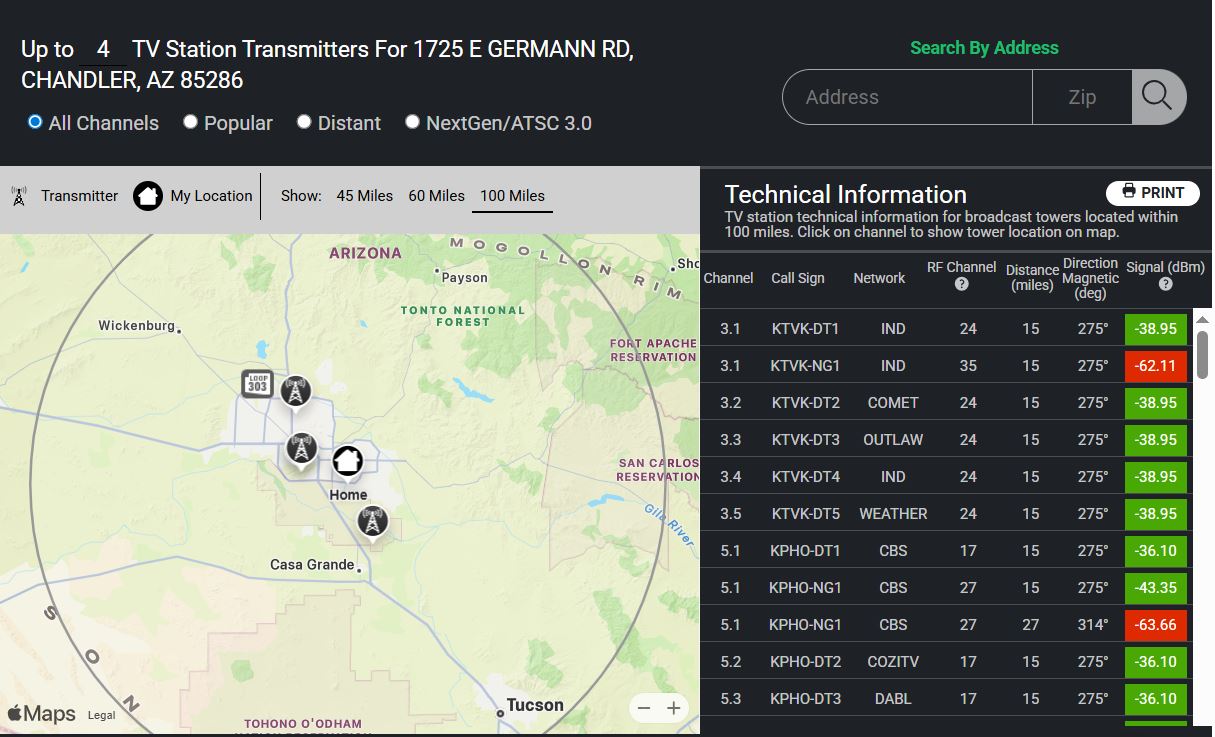Viewport: 1215px width, 737px height.
Task: Click the Tucson city label on map
Action: tap(535, 705)
